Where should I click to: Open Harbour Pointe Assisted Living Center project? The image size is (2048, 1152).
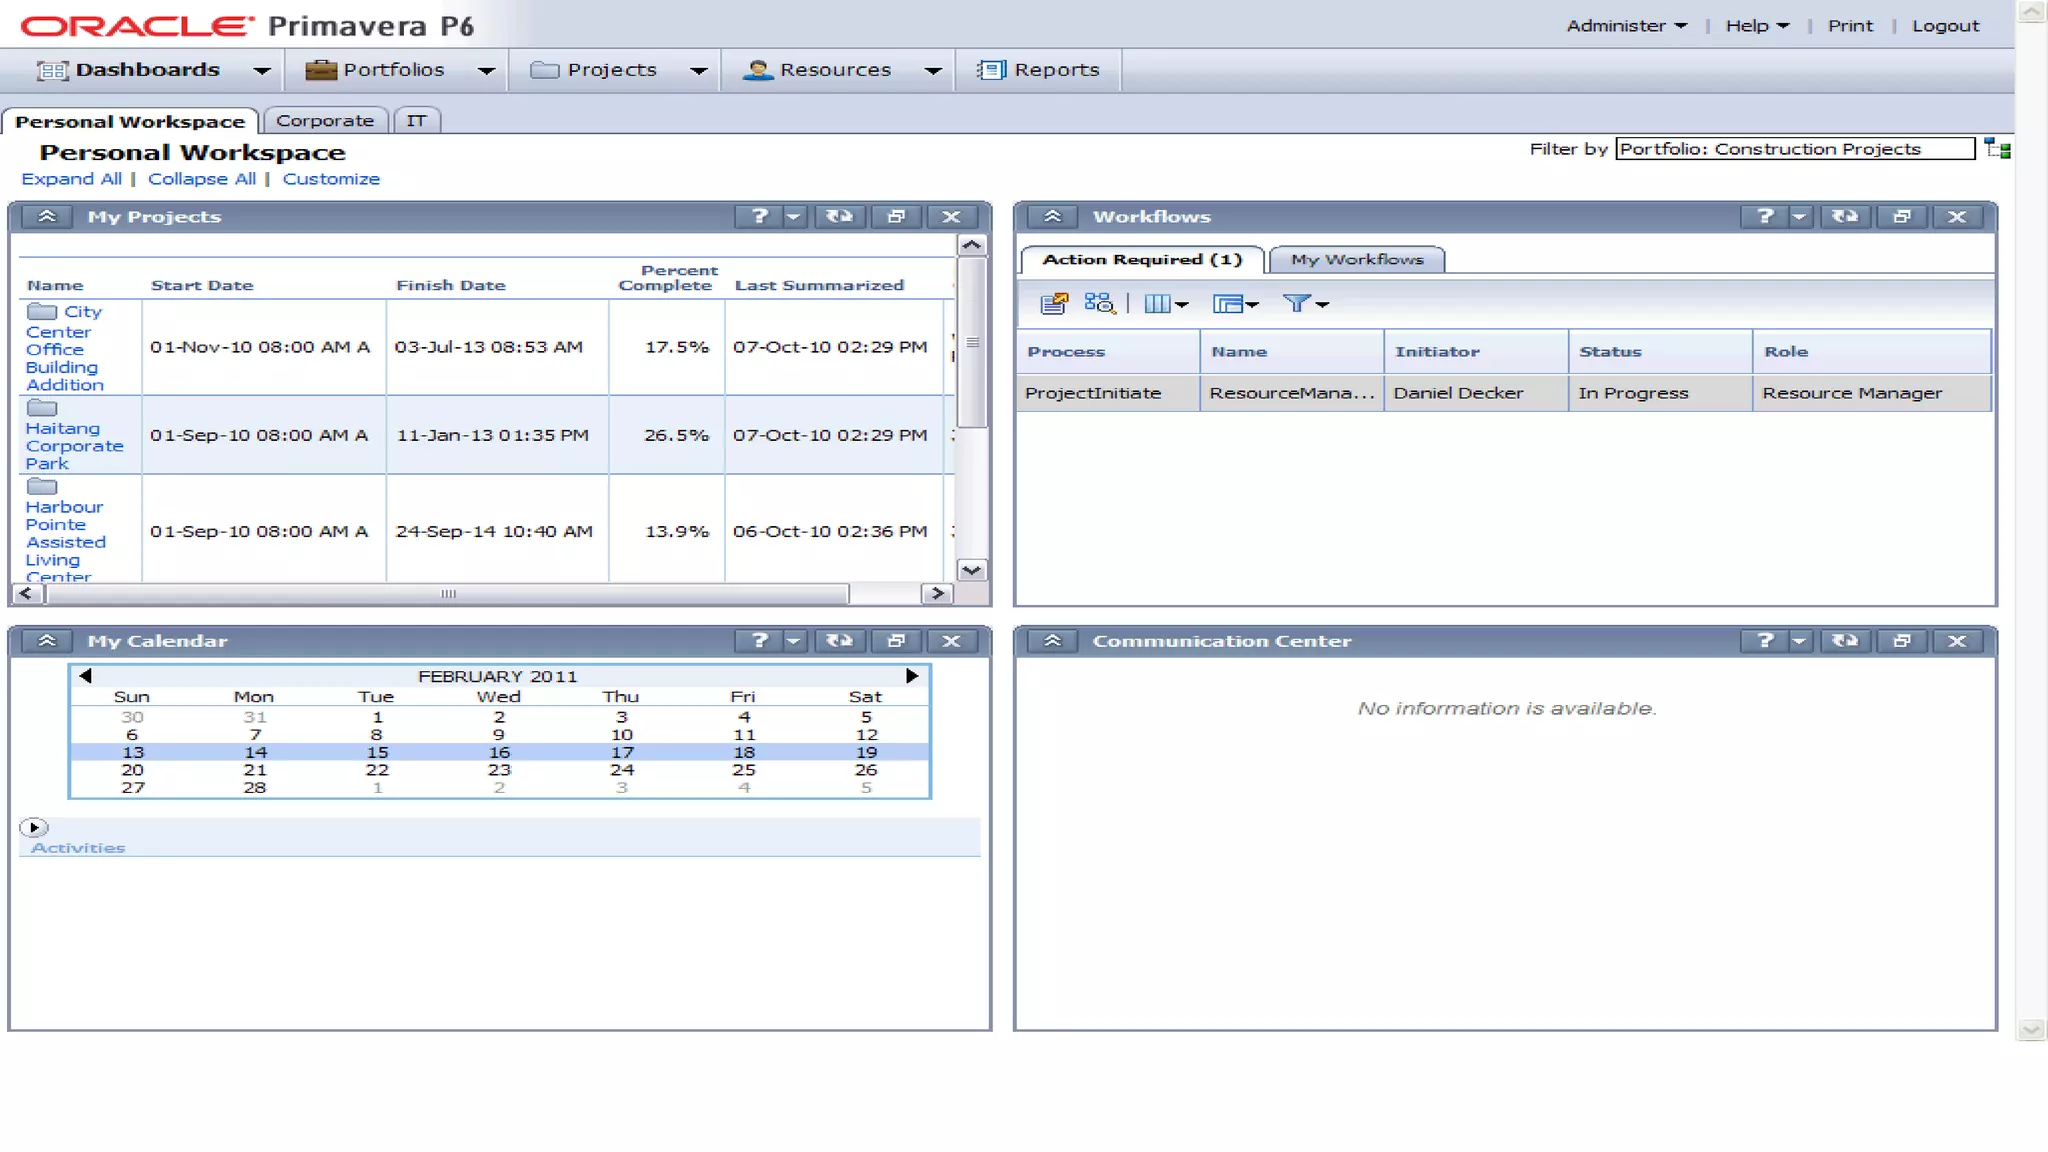point(66,541)
